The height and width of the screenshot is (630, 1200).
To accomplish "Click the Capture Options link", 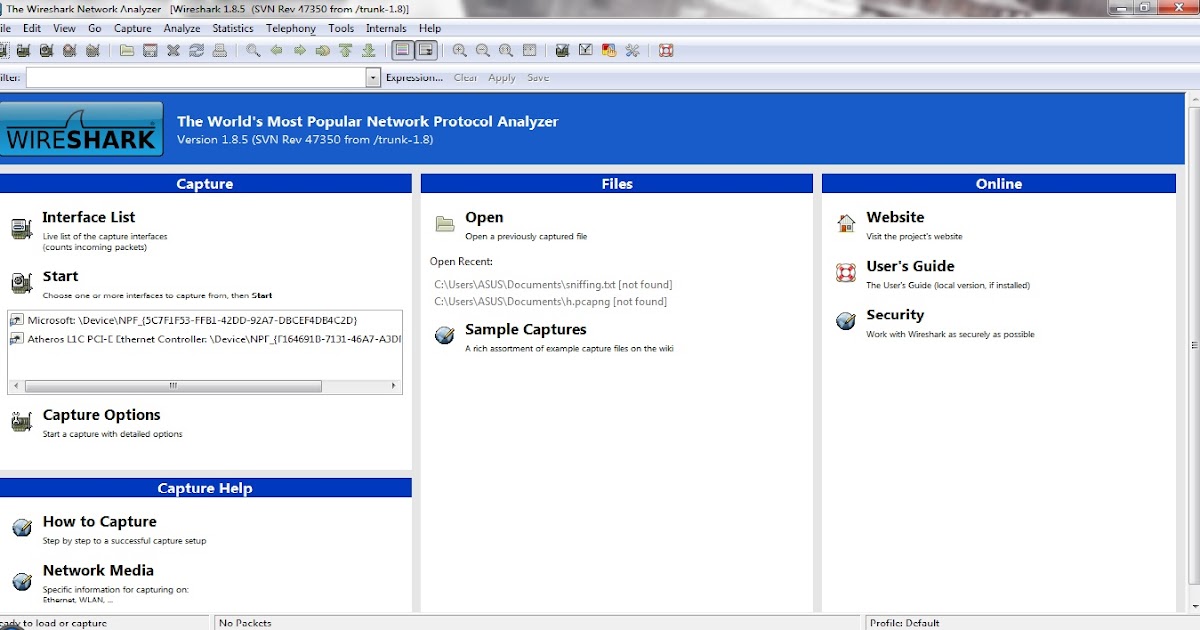I will point(101,415).
